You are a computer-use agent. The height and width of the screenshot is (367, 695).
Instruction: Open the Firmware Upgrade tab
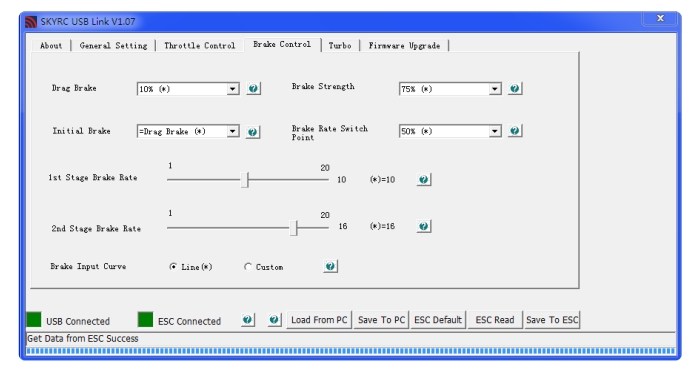tap(404, 46)
